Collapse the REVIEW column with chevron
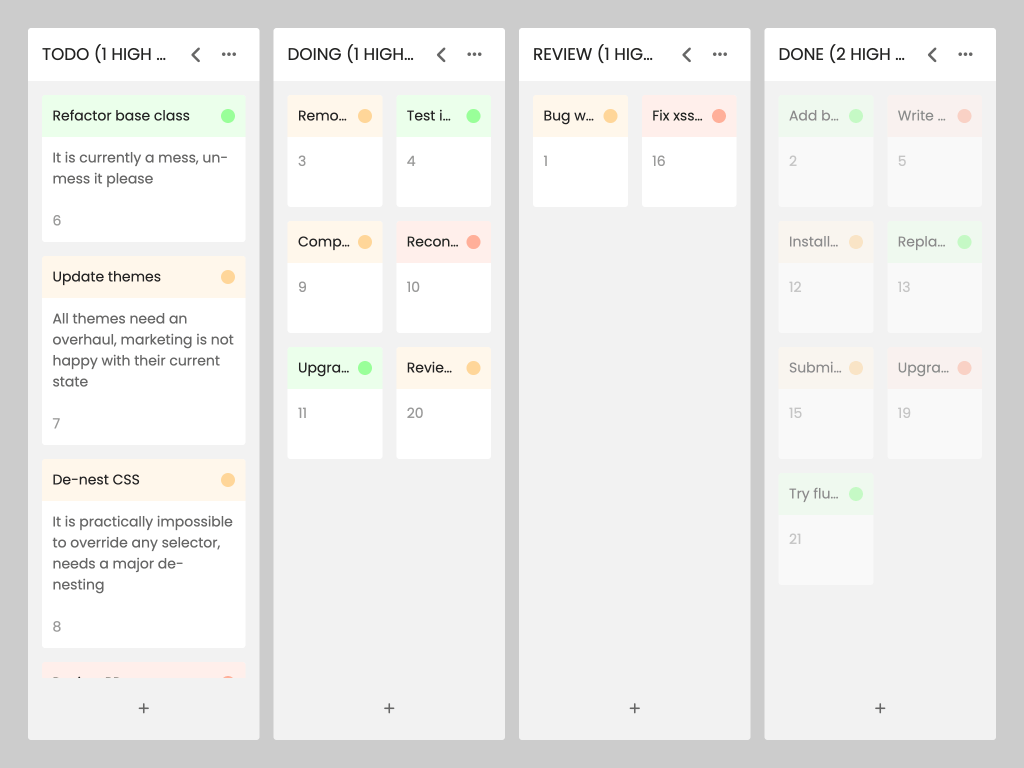This screenshot has width=1024, height=768. pos(687,55)
